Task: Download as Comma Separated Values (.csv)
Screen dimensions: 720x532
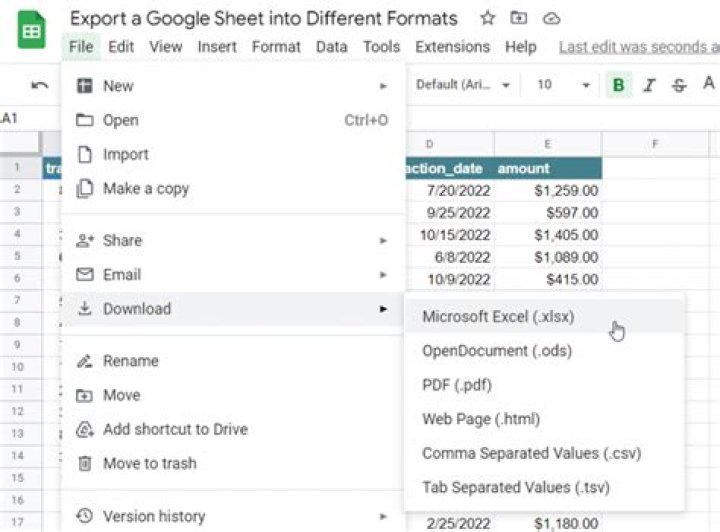Action: [x=544, y=453]
